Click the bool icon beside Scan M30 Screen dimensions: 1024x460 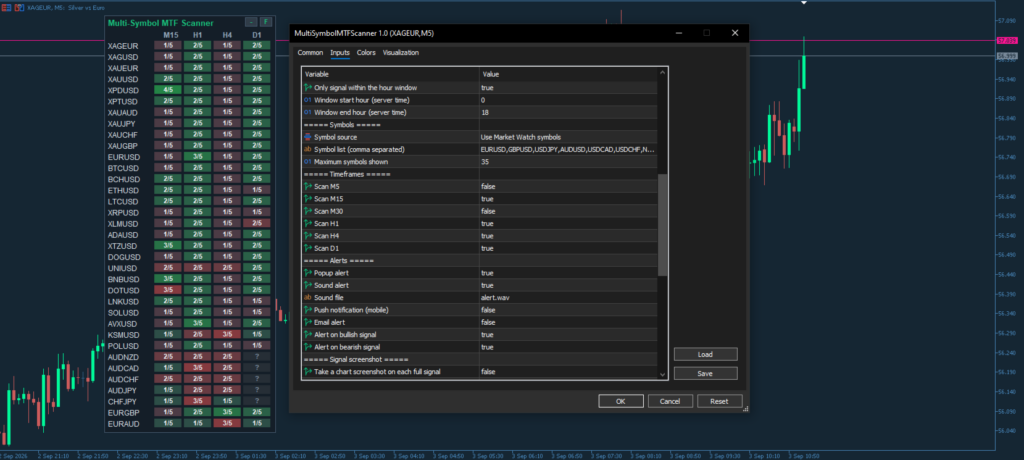[308, 211]
